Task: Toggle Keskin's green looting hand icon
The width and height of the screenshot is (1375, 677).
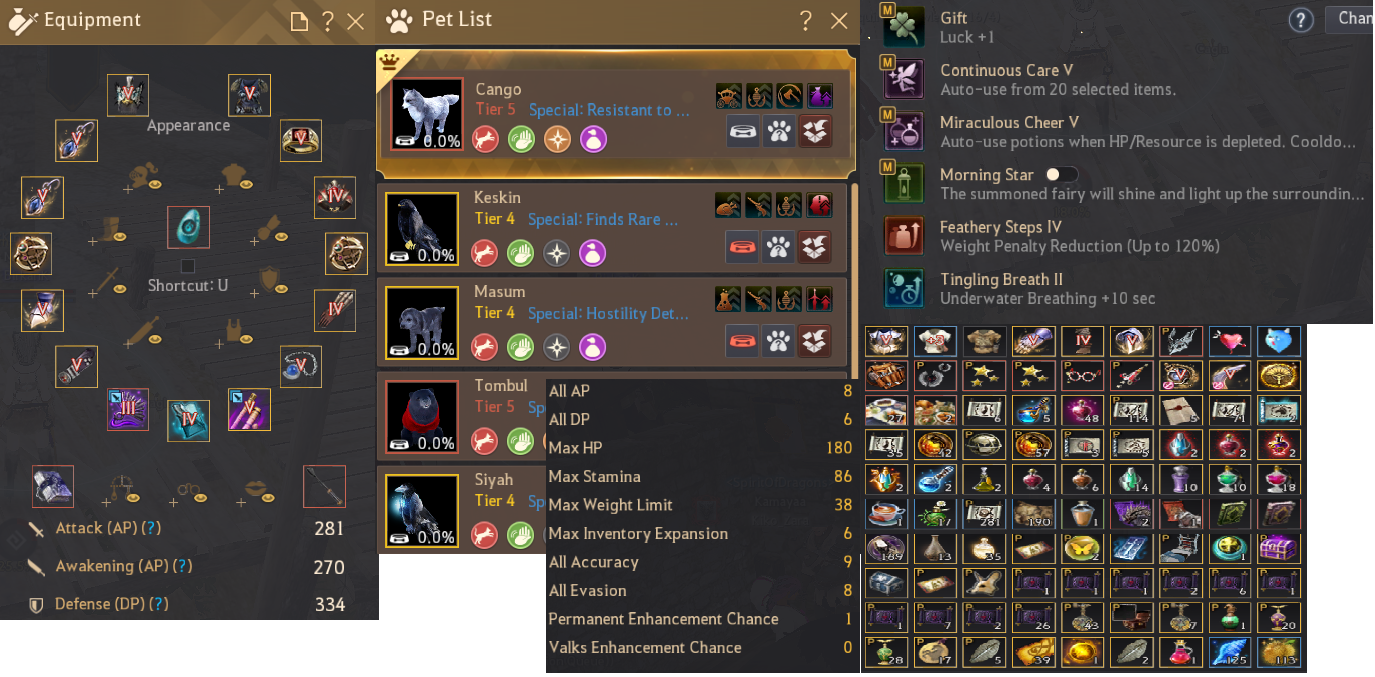Action: tap(521, 253)
